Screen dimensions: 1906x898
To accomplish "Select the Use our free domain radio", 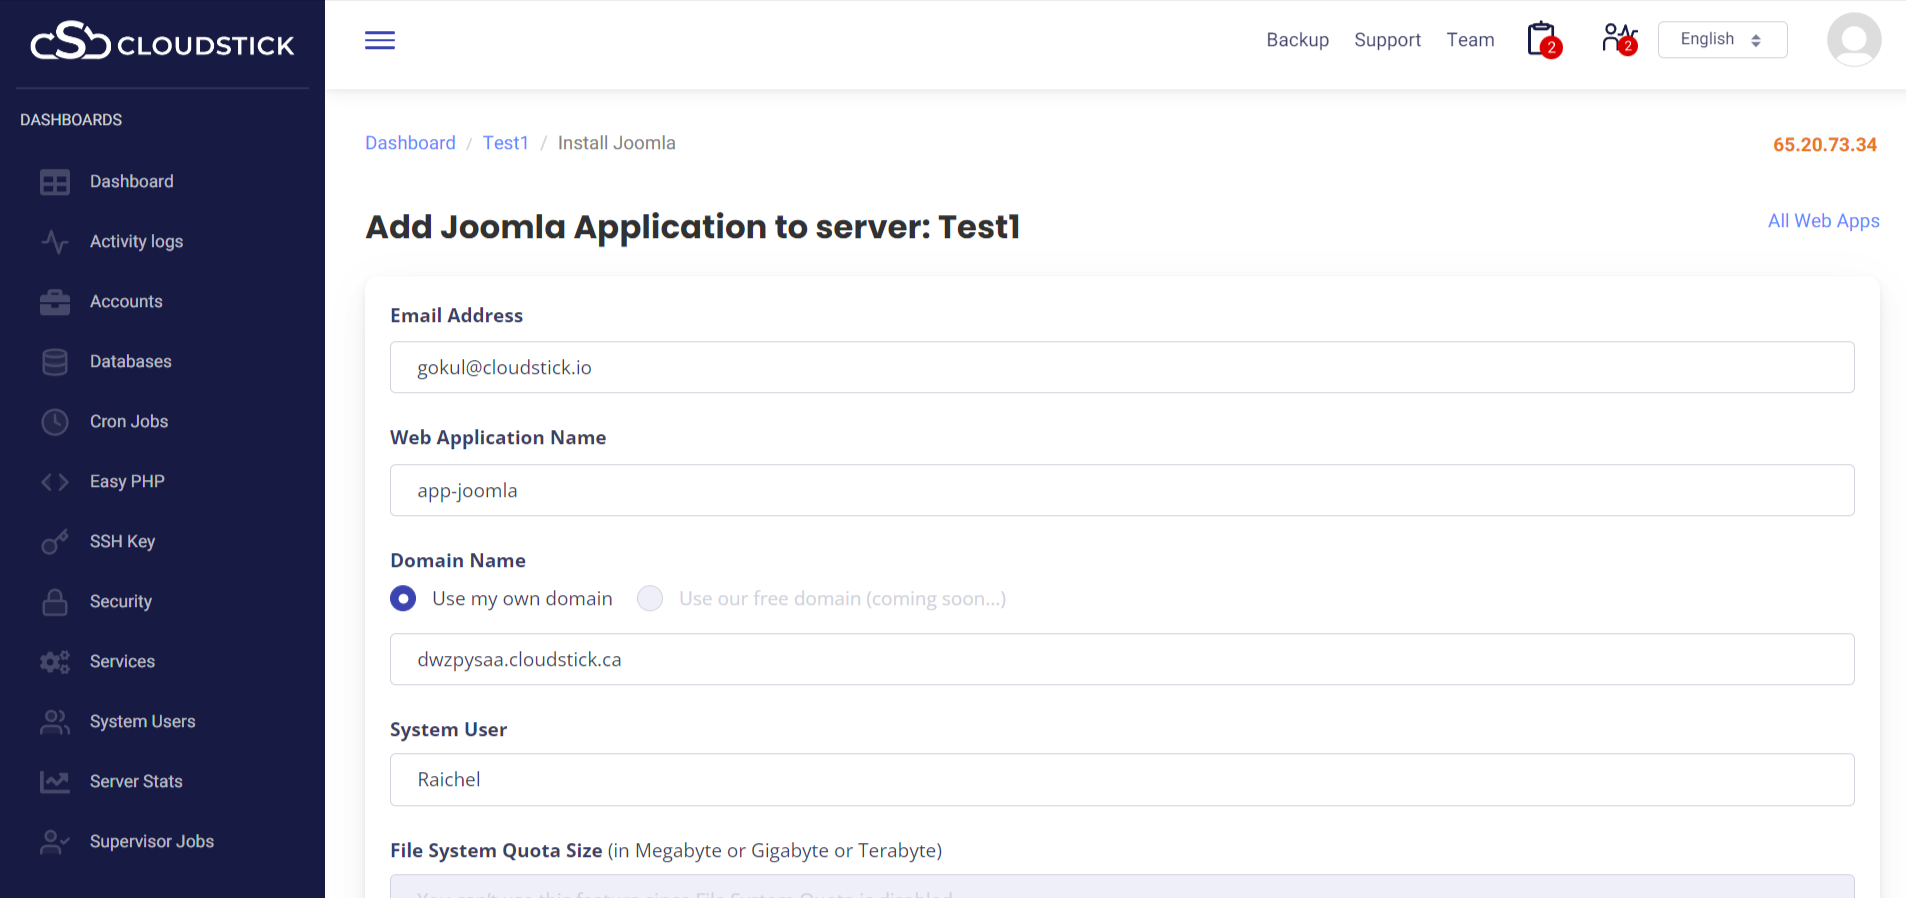I will coord(650,598).
